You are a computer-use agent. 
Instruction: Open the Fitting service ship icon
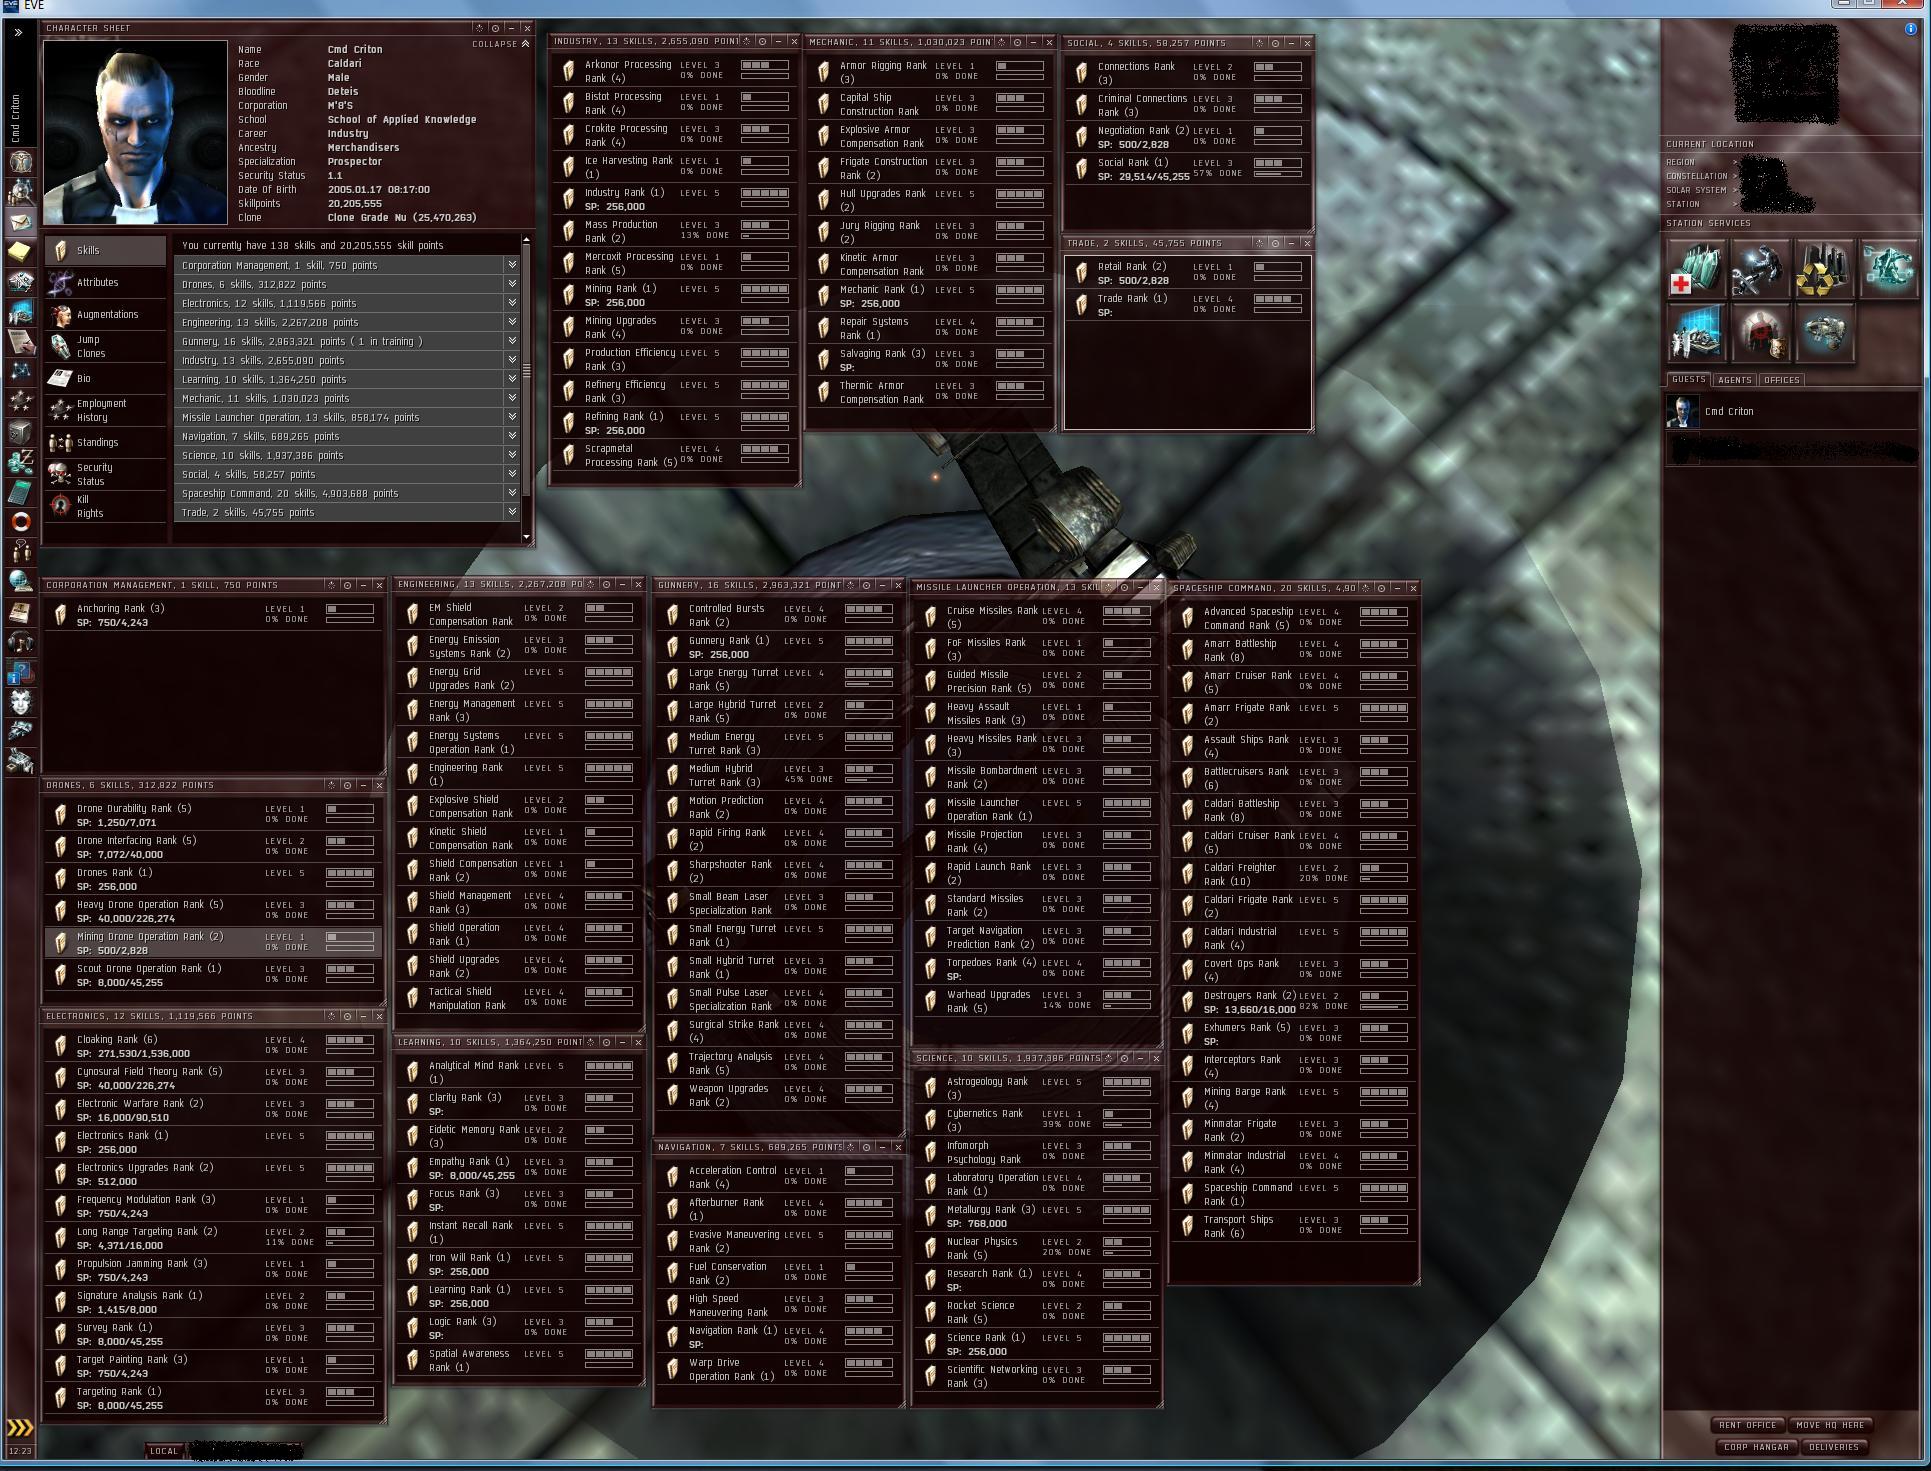coord(1823,333)
